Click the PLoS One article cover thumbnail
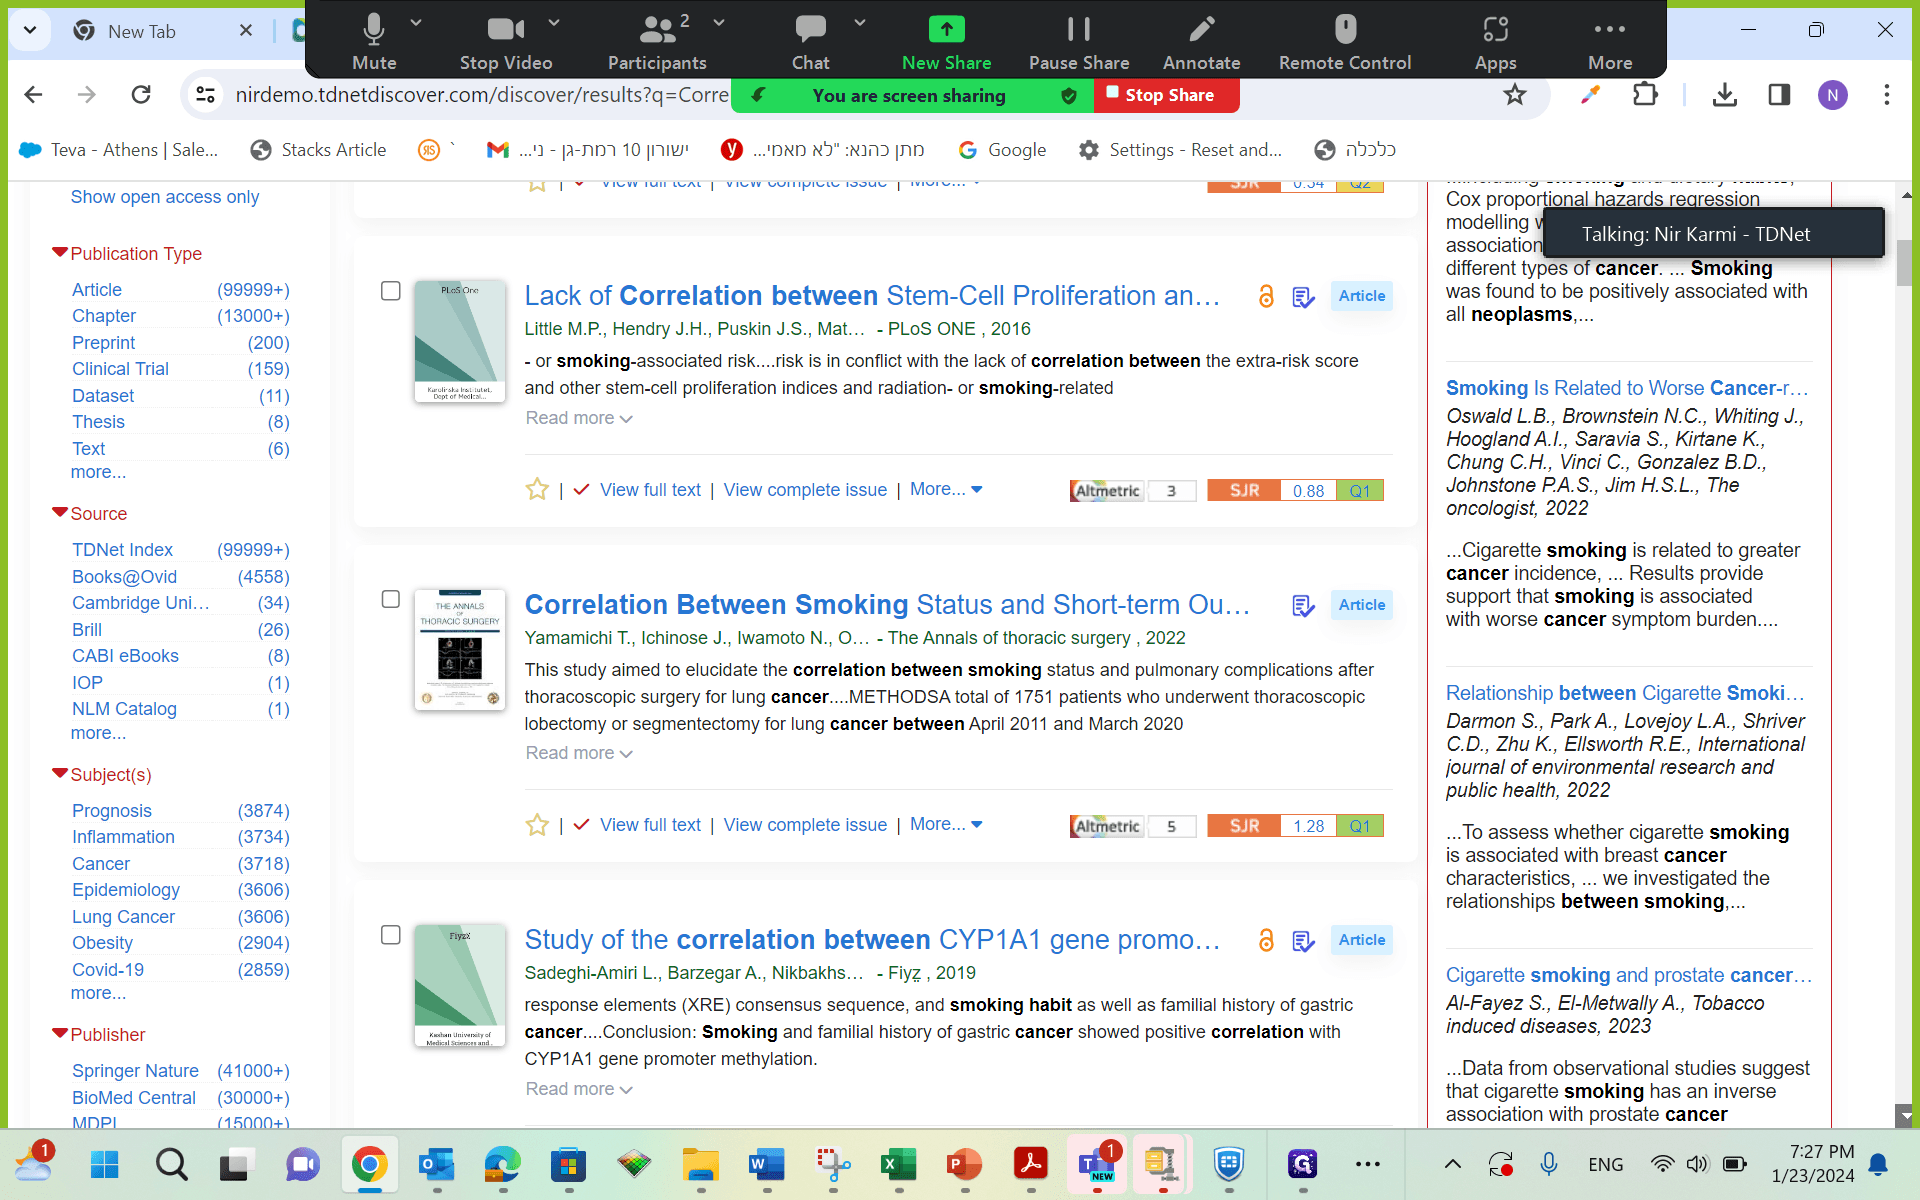 click(460, 341)
